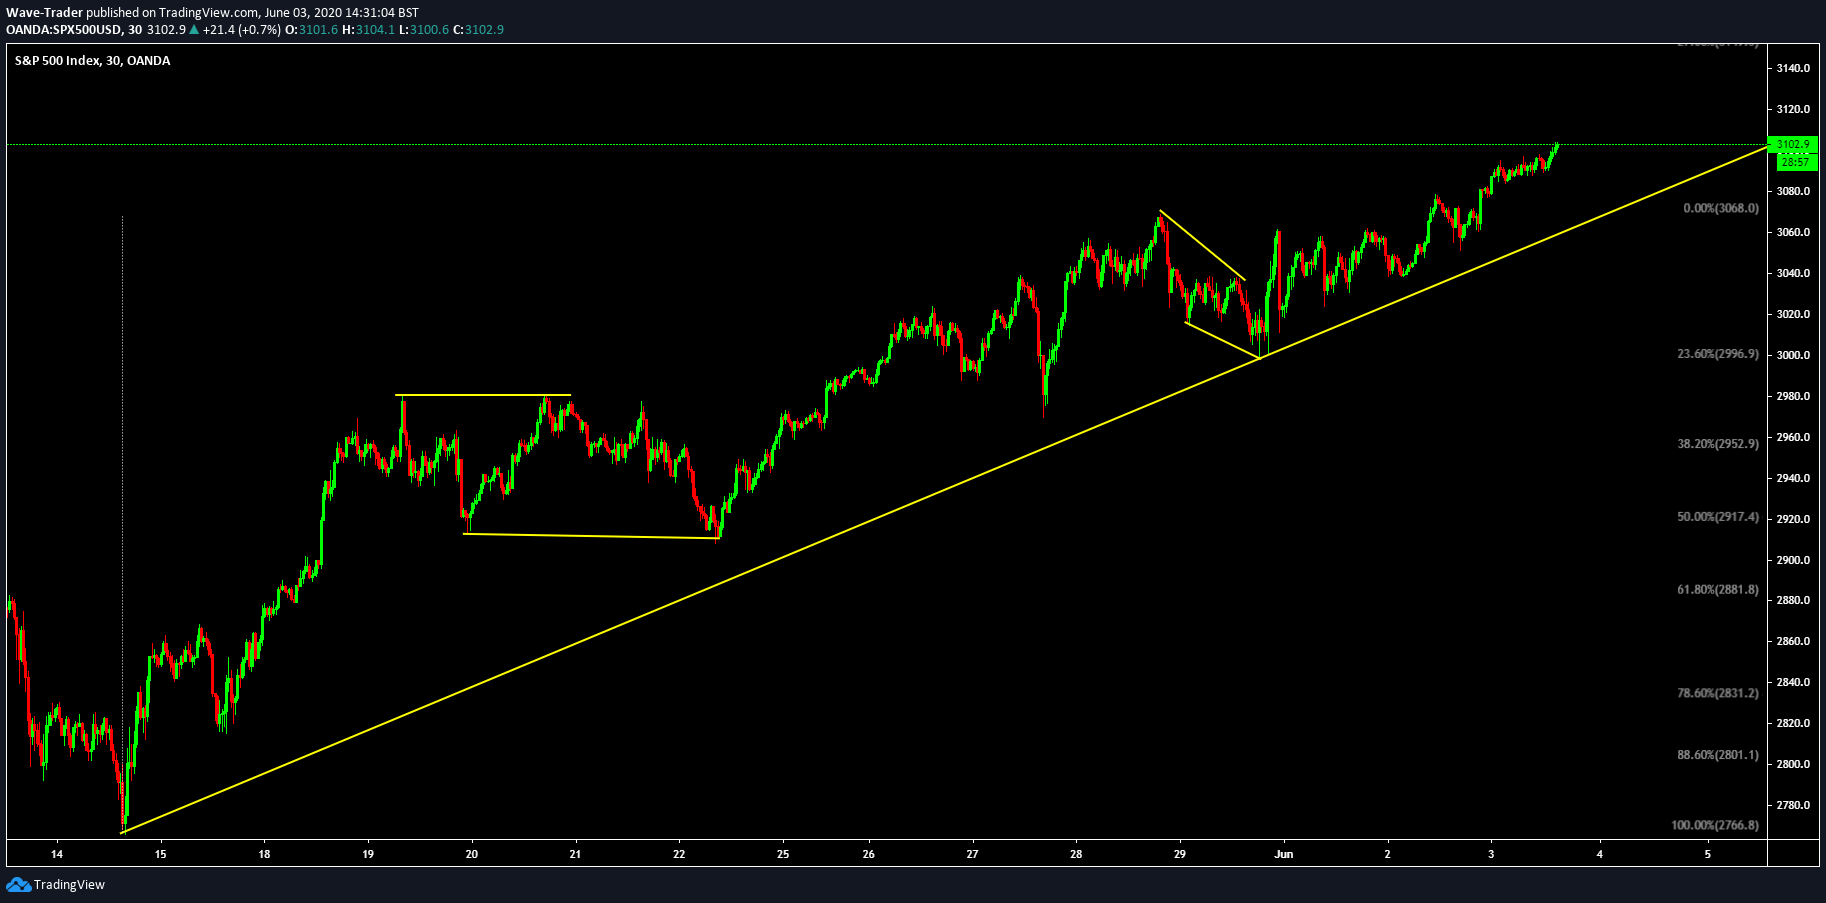
Task: Select the horizontal yellow resistance line near 2980
Action: point(483,395)
